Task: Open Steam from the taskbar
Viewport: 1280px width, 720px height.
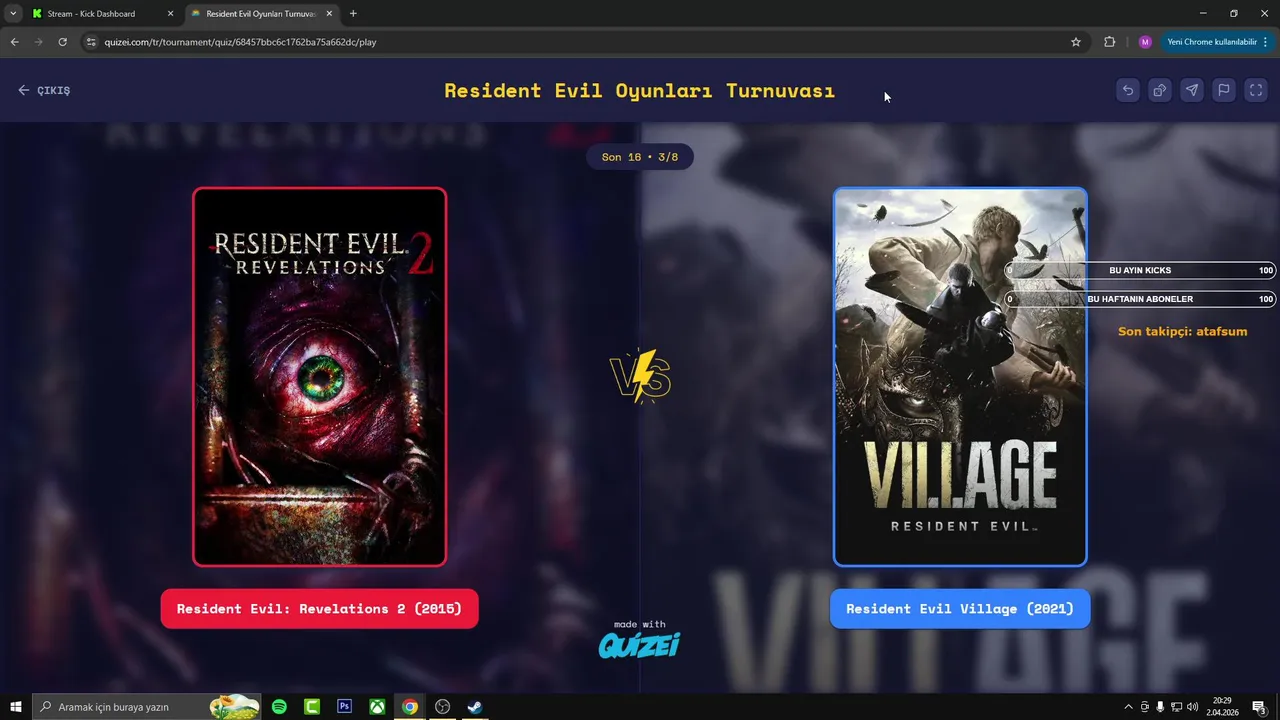Action: [475, 707]
